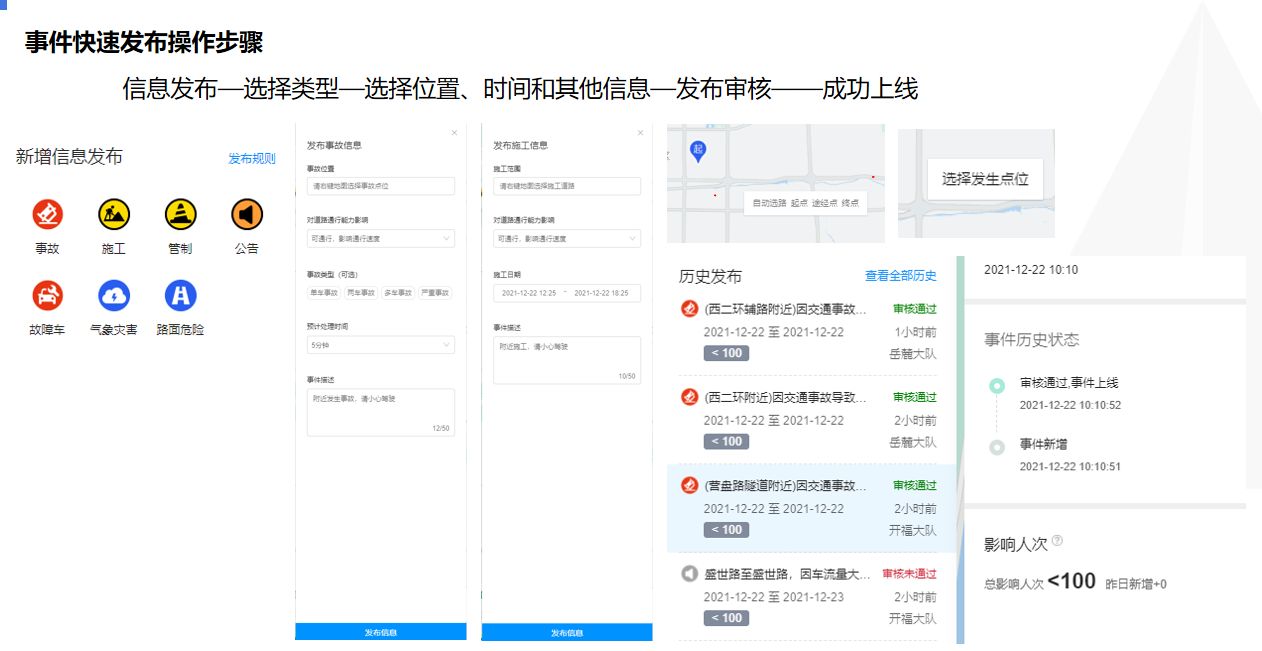Open road impact dropdown in construction form
Screen dimensions: 1262x651
(566, 239)
